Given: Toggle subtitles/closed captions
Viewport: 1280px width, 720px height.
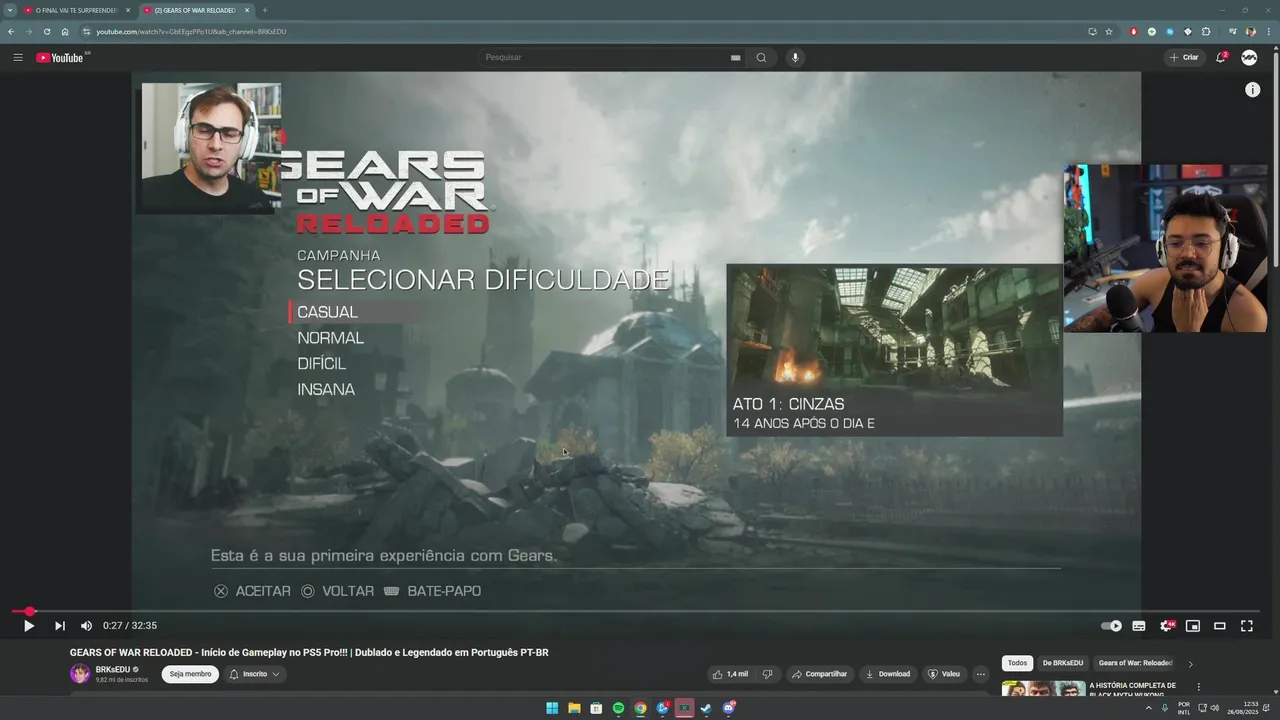Looking at the screenshot, I should pos(1138,626).
